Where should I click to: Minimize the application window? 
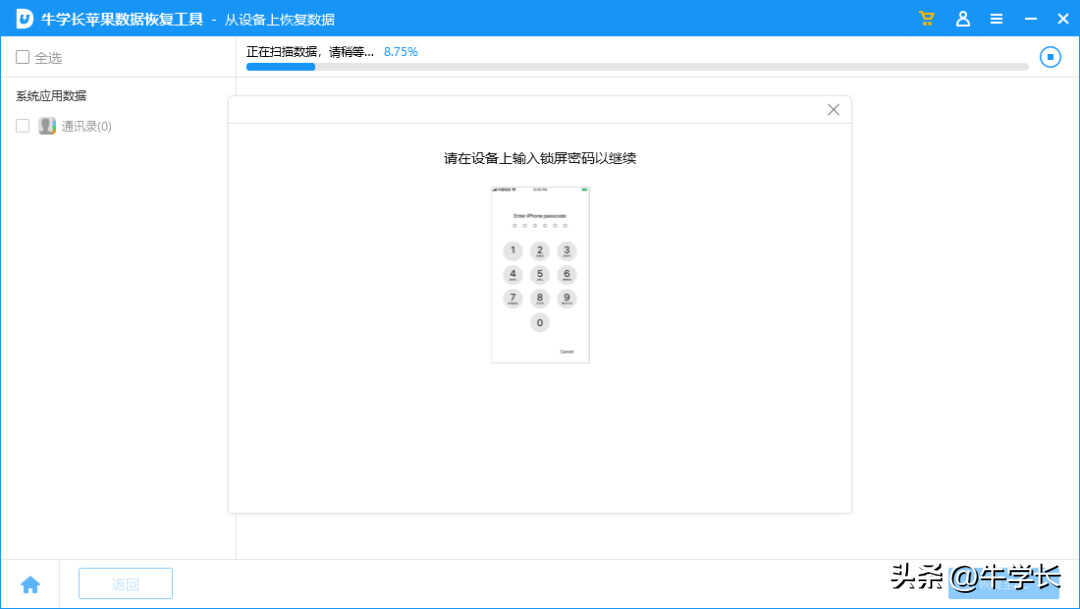(x=1030, y=19)
